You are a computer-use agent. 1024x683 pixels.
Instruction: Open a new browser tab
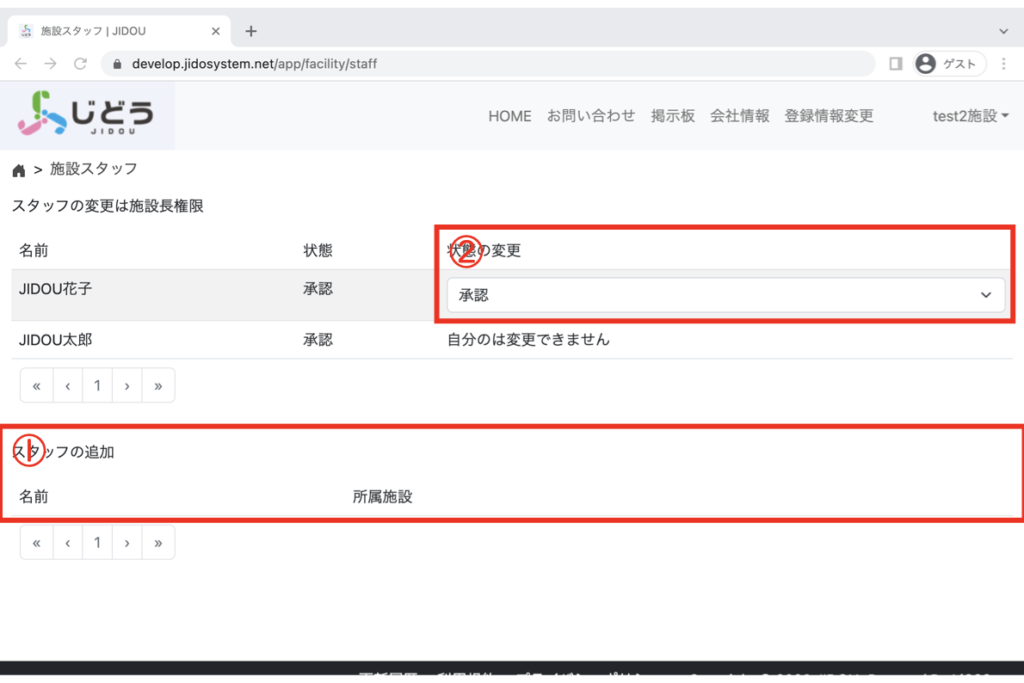[x=251, y=31]
